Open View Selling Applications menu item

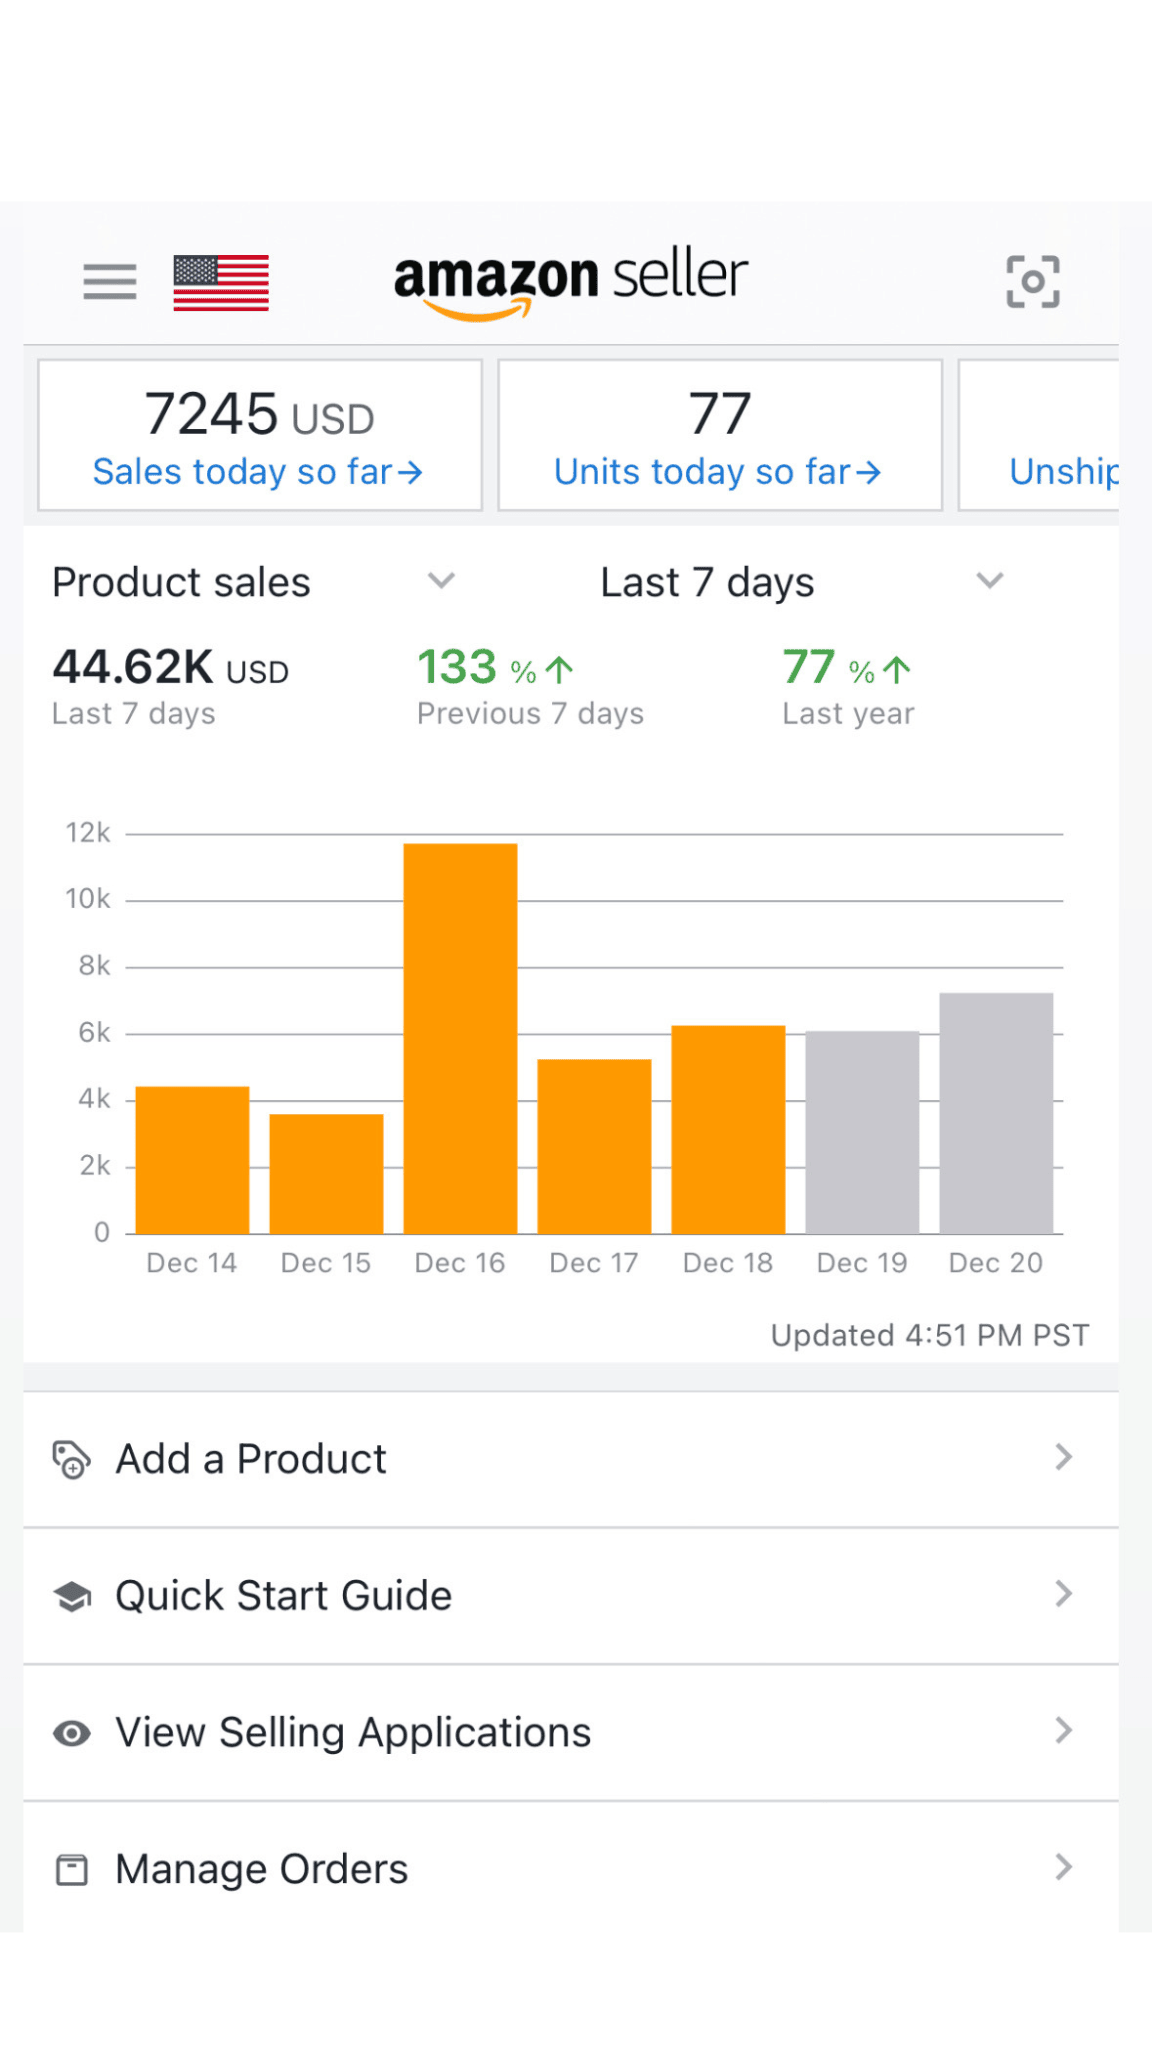coord(353,1733)
